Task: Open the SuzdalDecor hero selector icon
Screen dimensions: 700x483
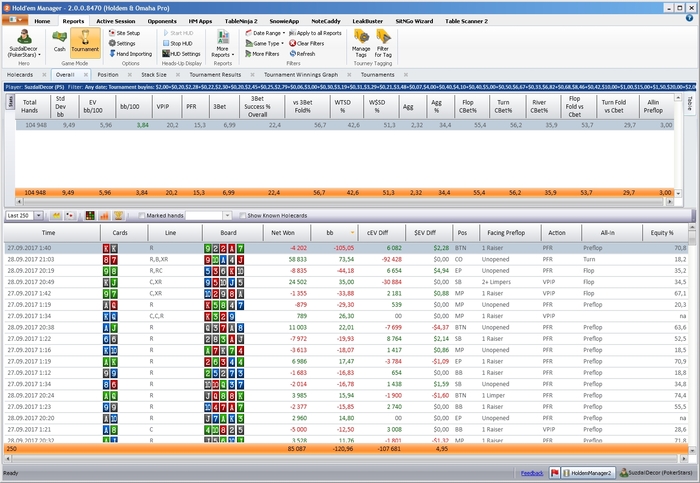Action: click(24, 37)
